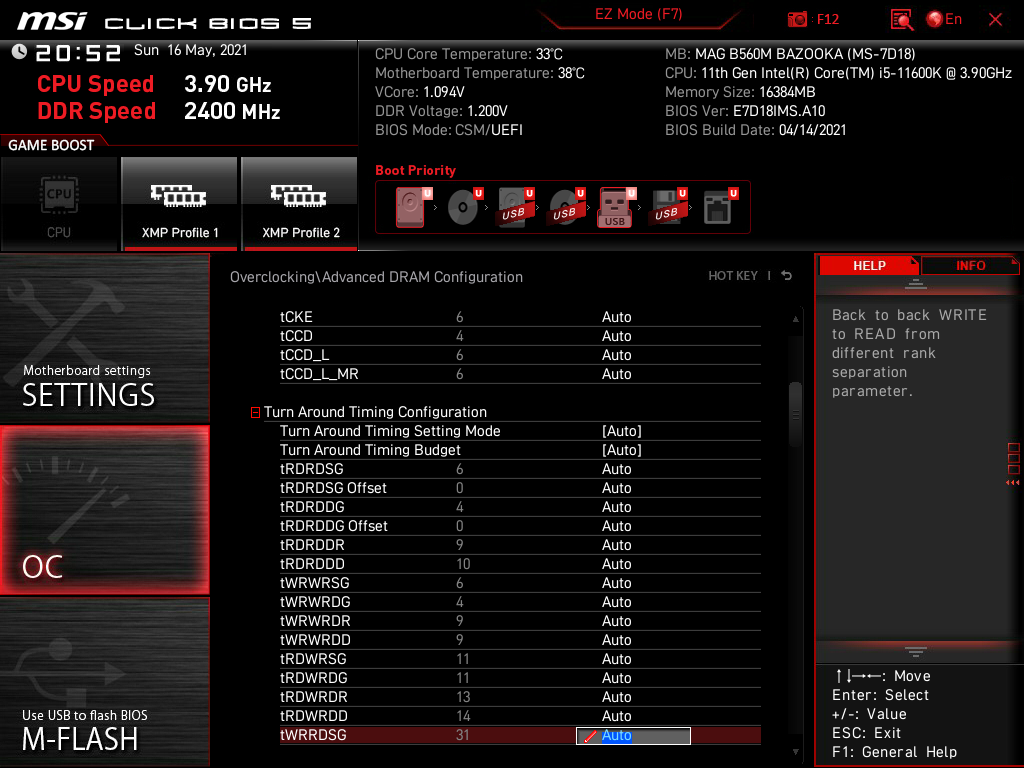The width and height of the screenshot is (1024, 768).
Task: Select the USB optical drive boot device icon
Action: click(x=566, y=207)
